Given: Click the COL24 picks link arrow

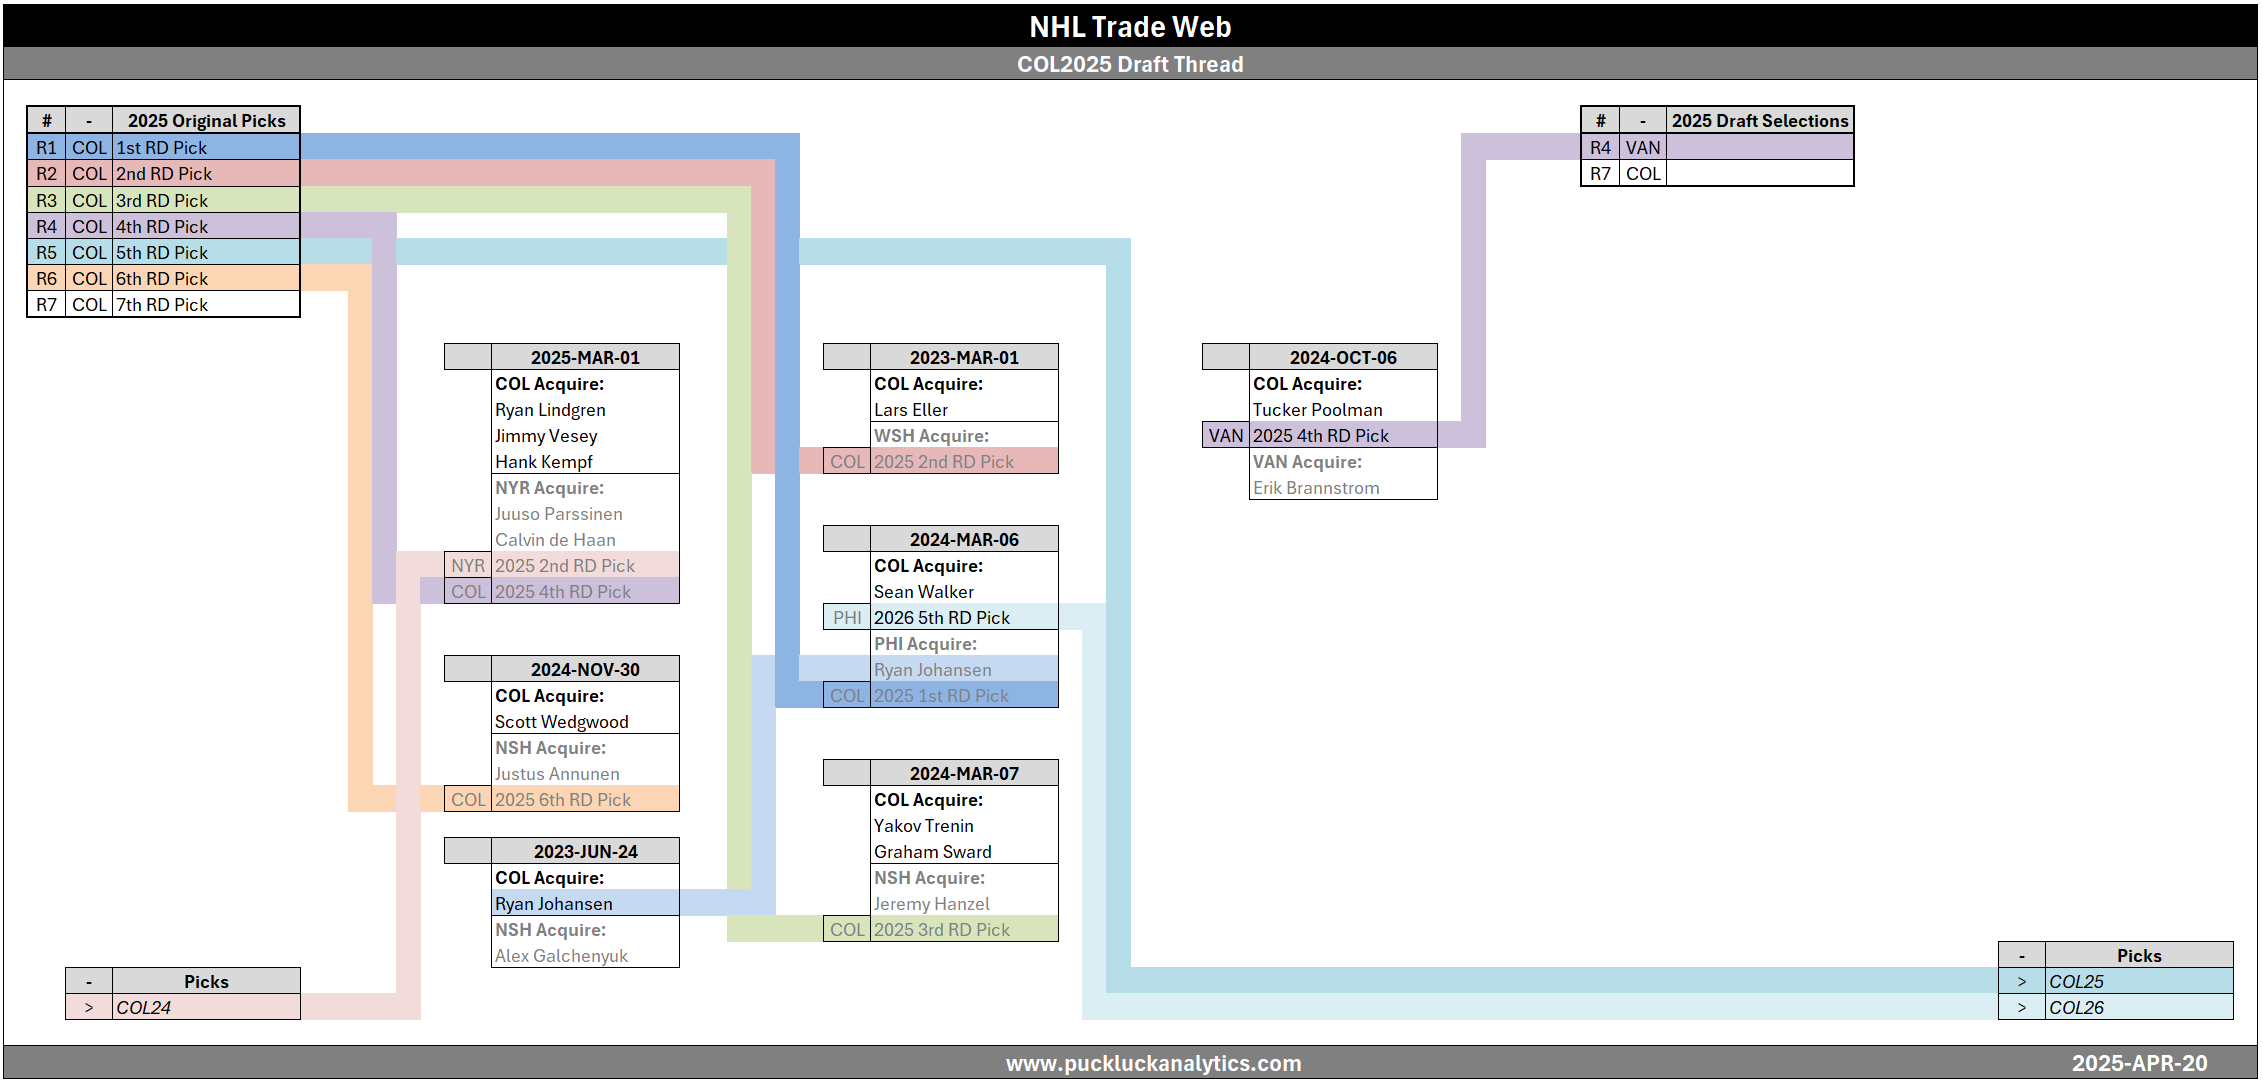Looking at the screenshot, I should 89,1007.
